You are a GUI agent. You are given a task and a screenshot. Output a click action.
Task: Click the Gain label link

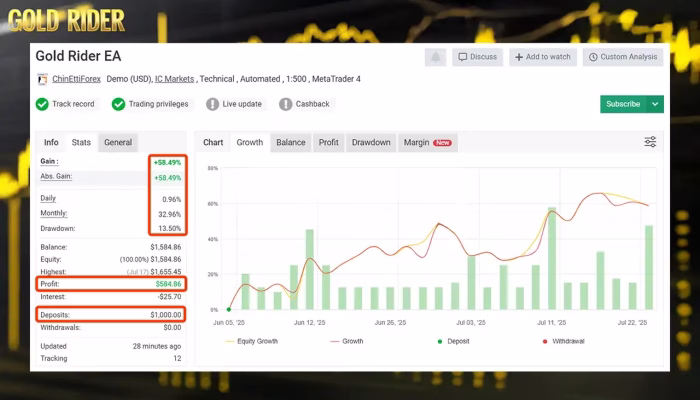click(49, 161)
